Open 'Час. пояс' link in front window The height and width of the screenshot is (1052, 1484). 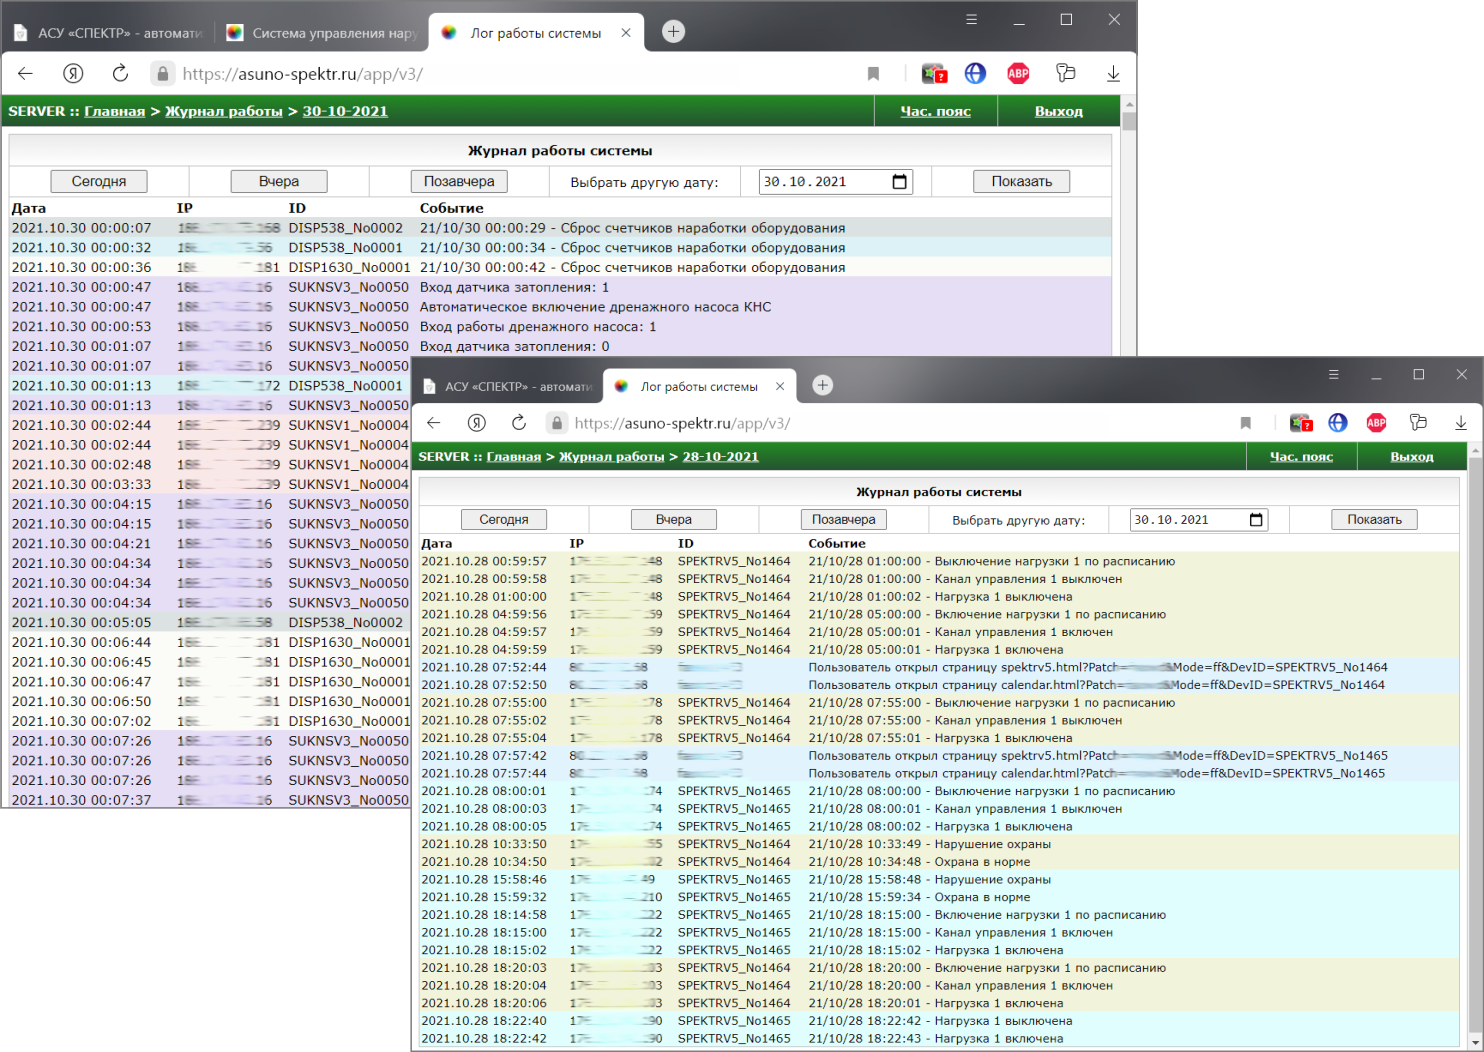point(1301,456)
